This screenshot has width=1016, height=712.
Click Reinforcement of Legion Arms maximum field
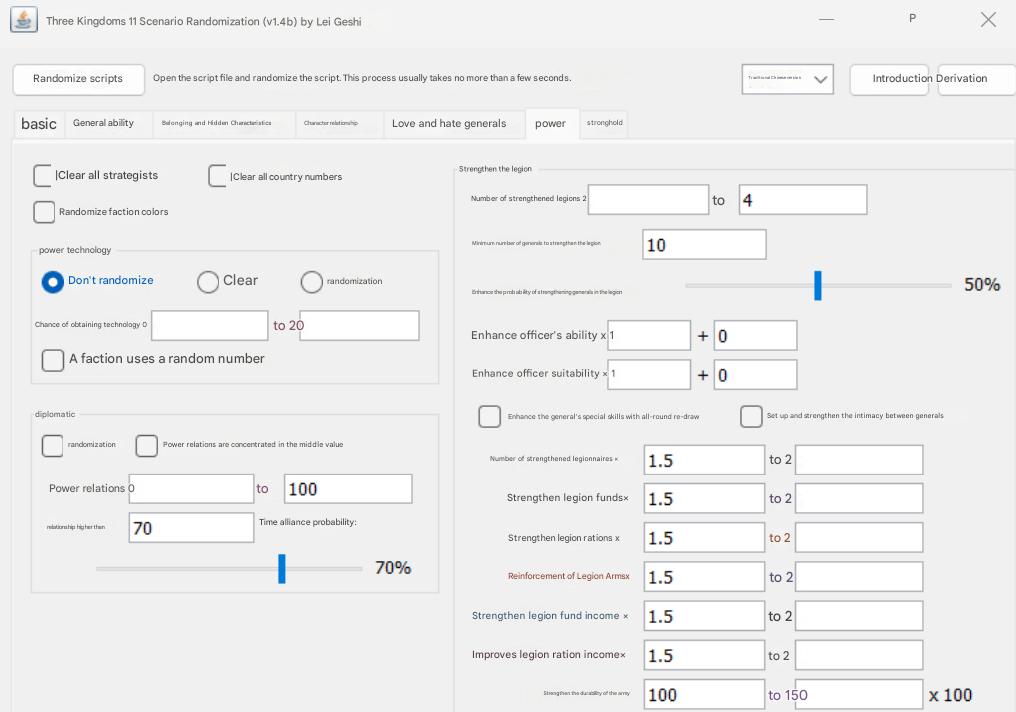coord(859,577)
